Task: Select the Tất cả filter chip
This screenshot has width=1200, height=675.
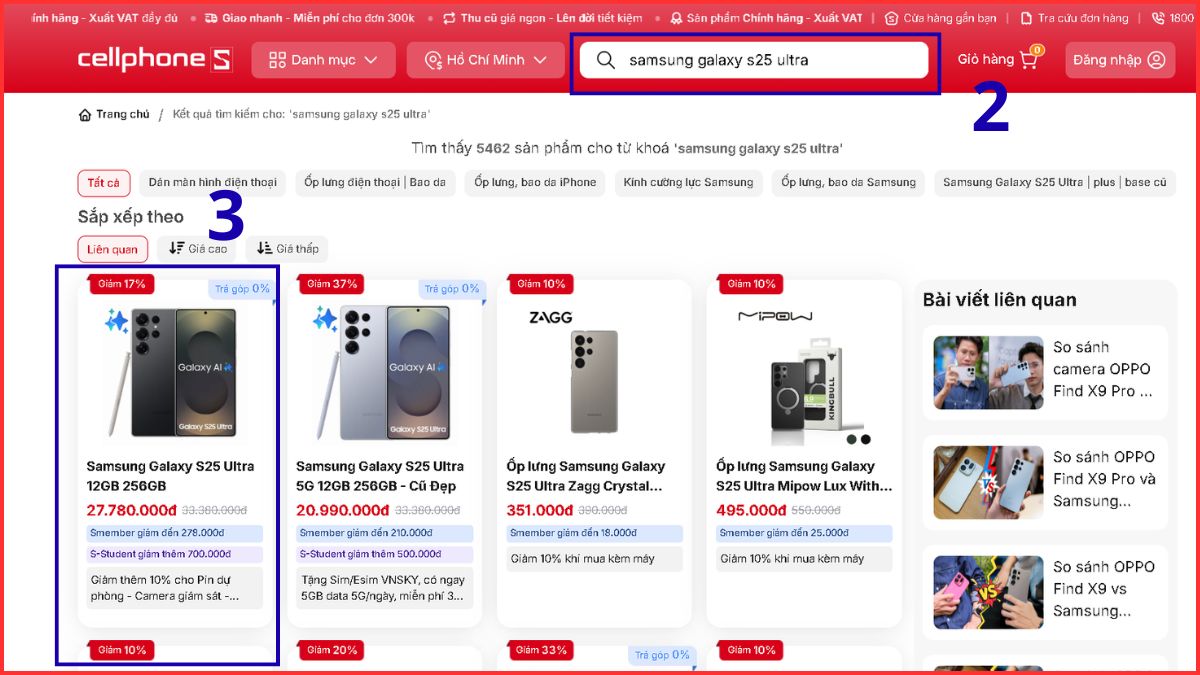Action: click(103, 182)
